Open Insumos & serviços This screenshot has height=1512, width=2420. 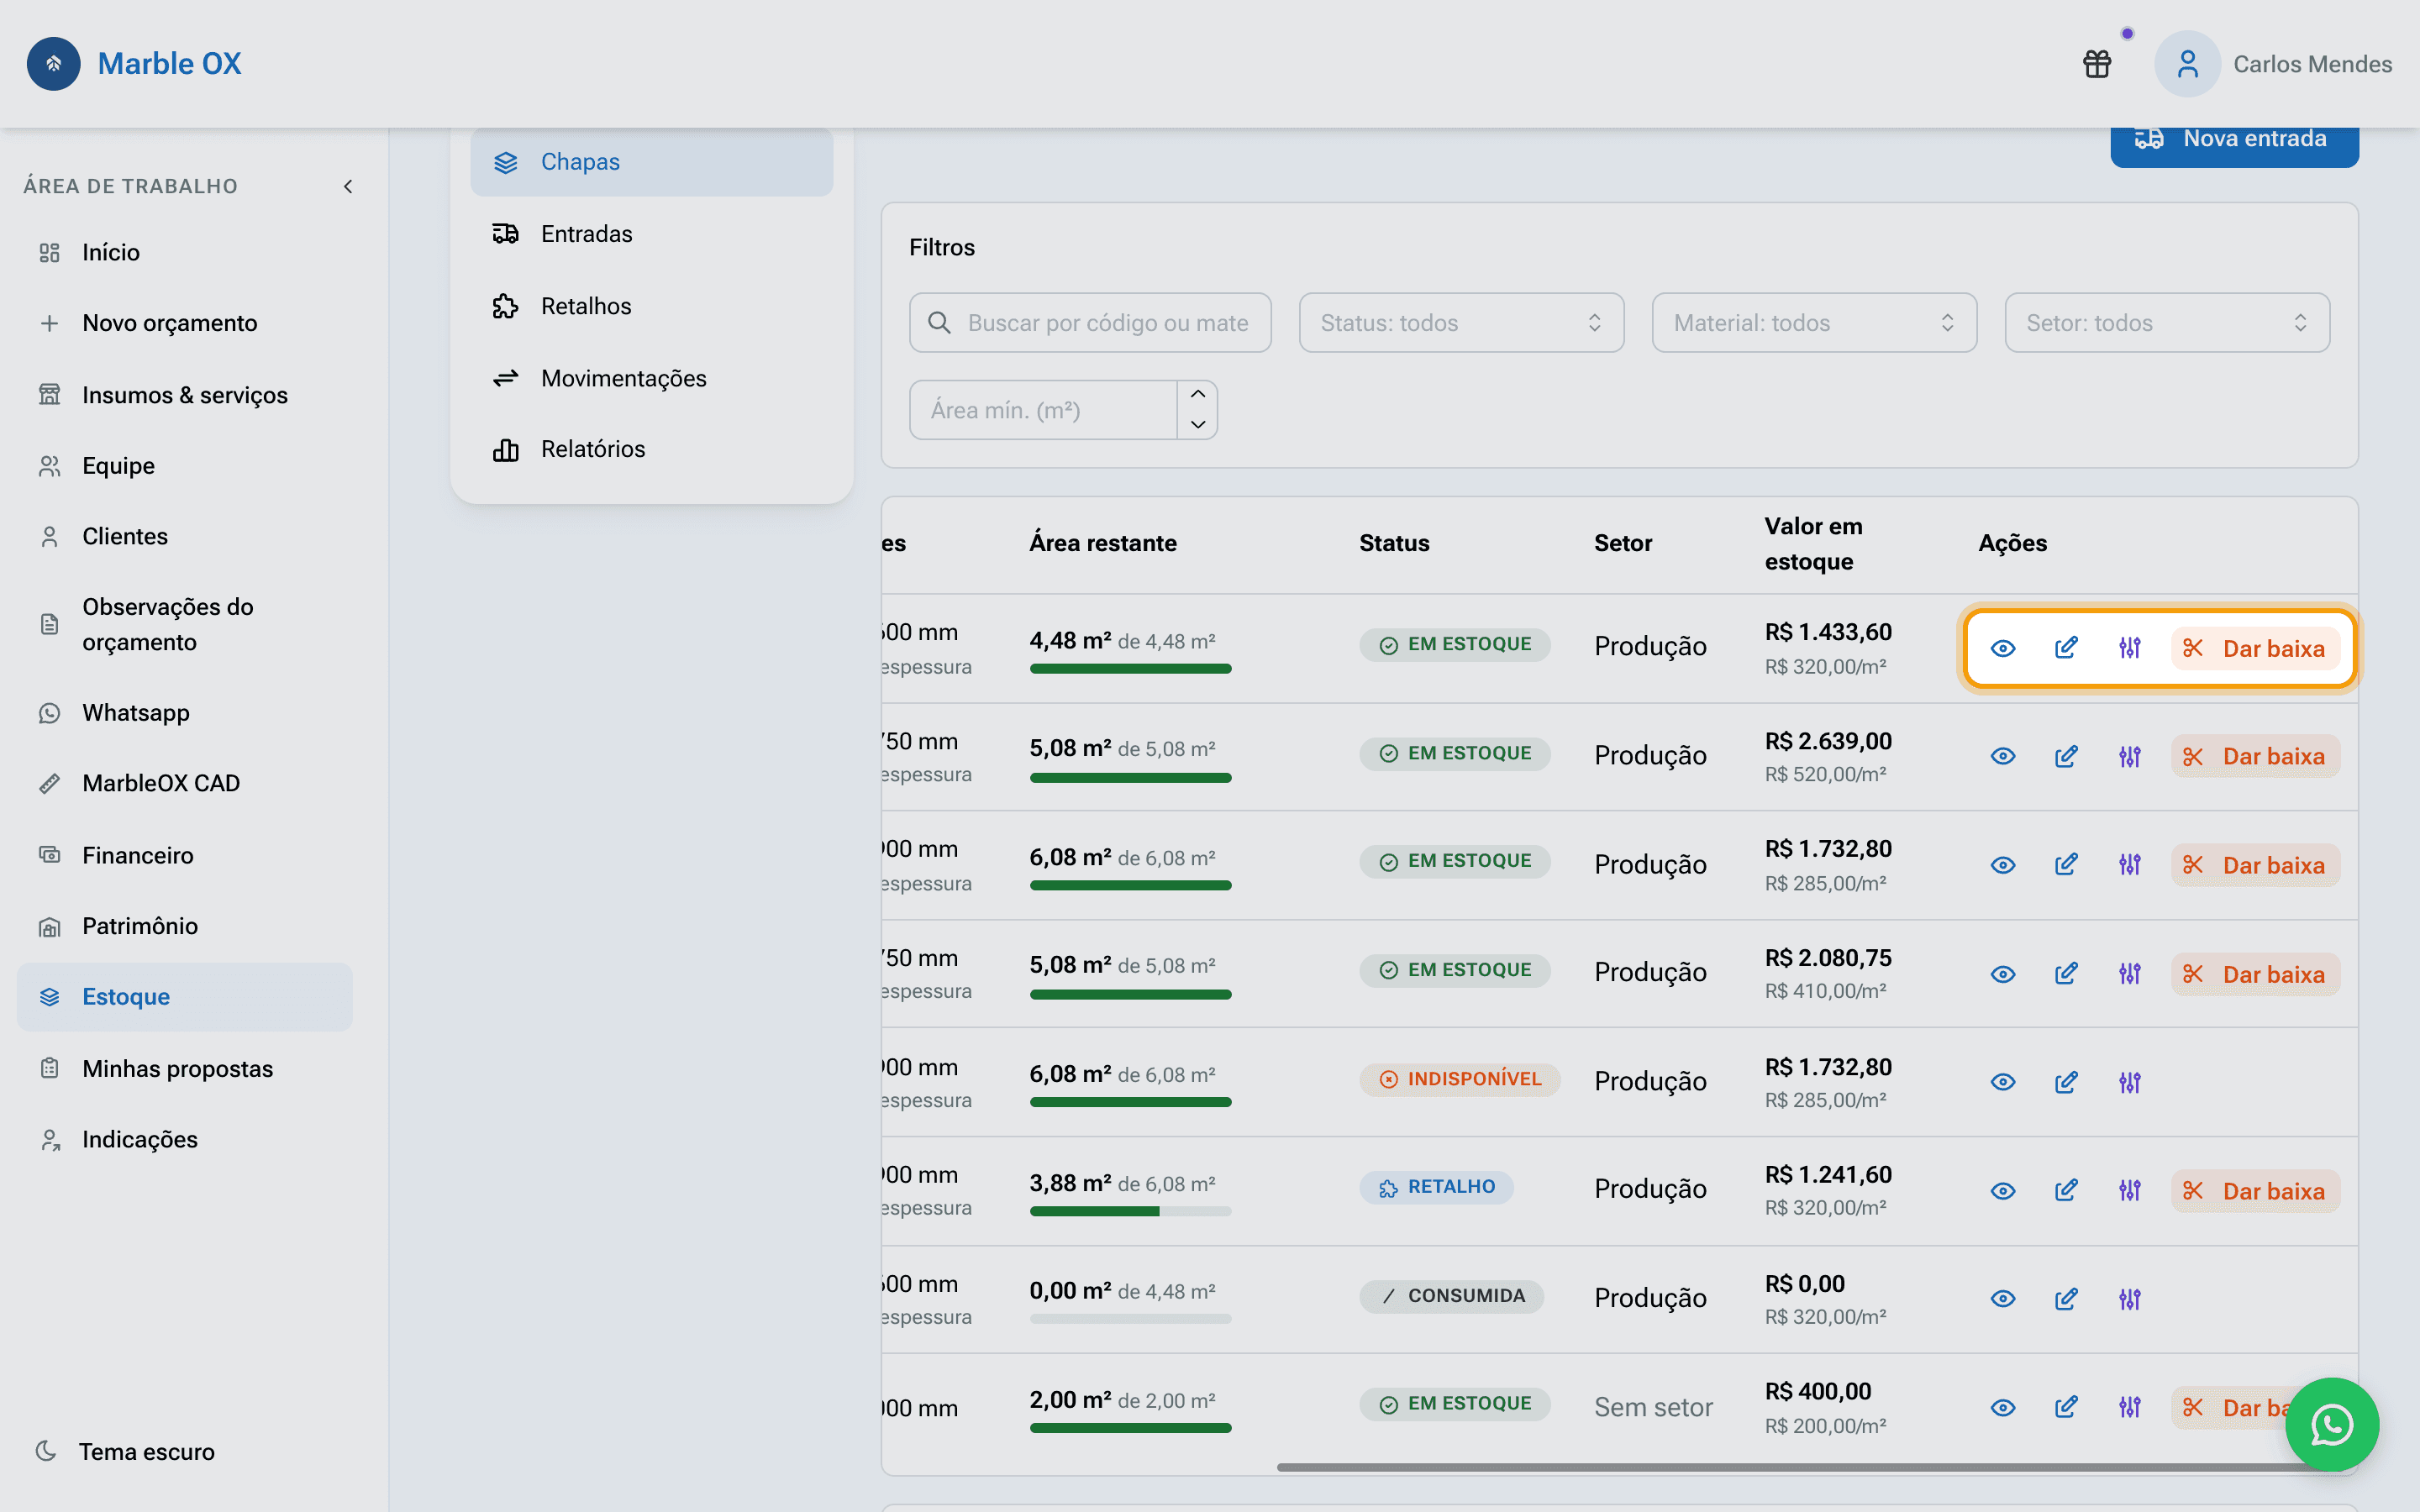pos(185,395)
